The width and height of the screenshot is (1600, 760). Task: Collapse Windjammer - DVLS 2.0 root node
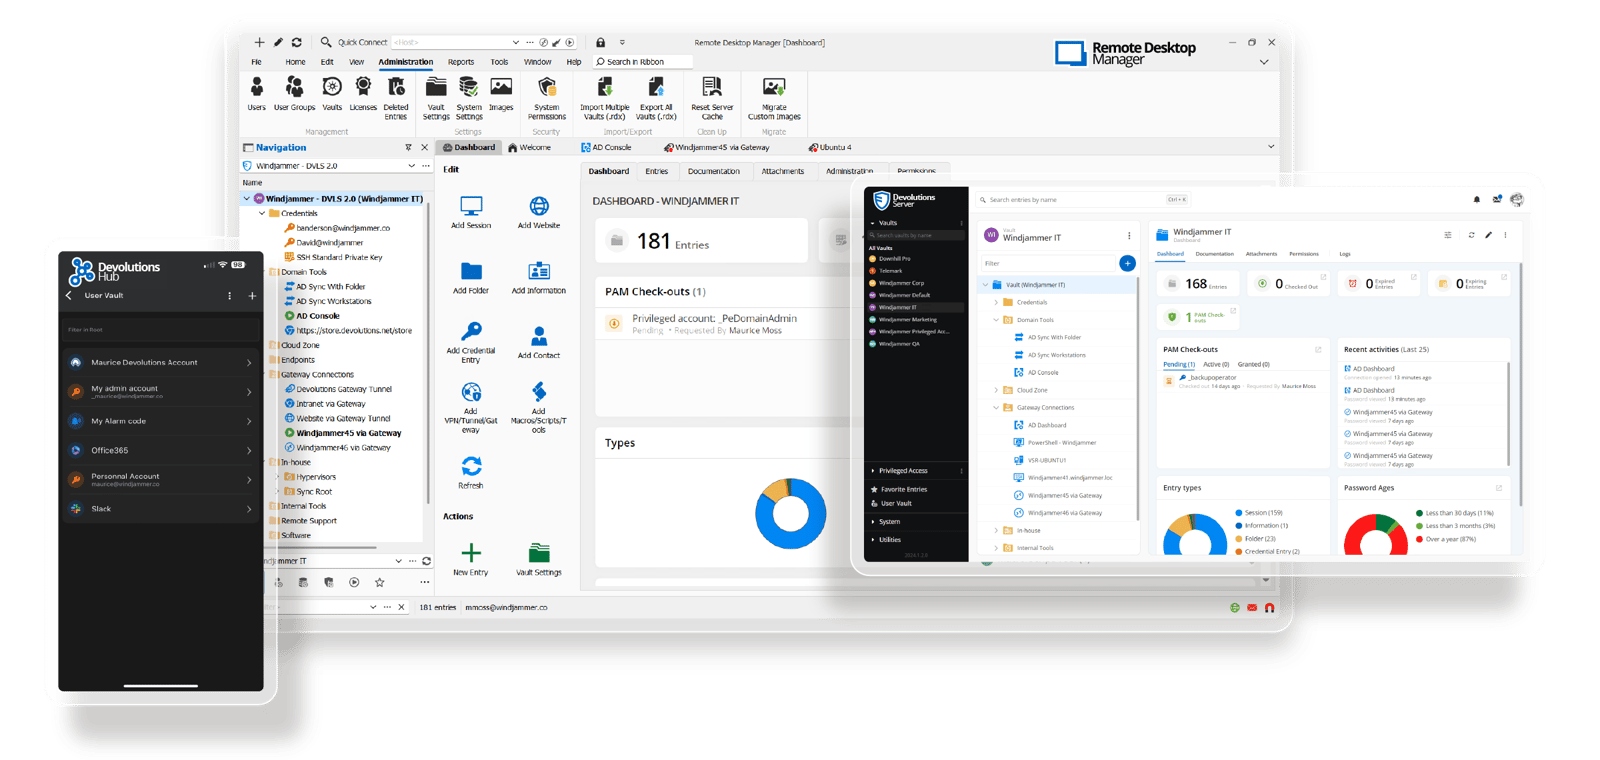[x=247, y=199]
